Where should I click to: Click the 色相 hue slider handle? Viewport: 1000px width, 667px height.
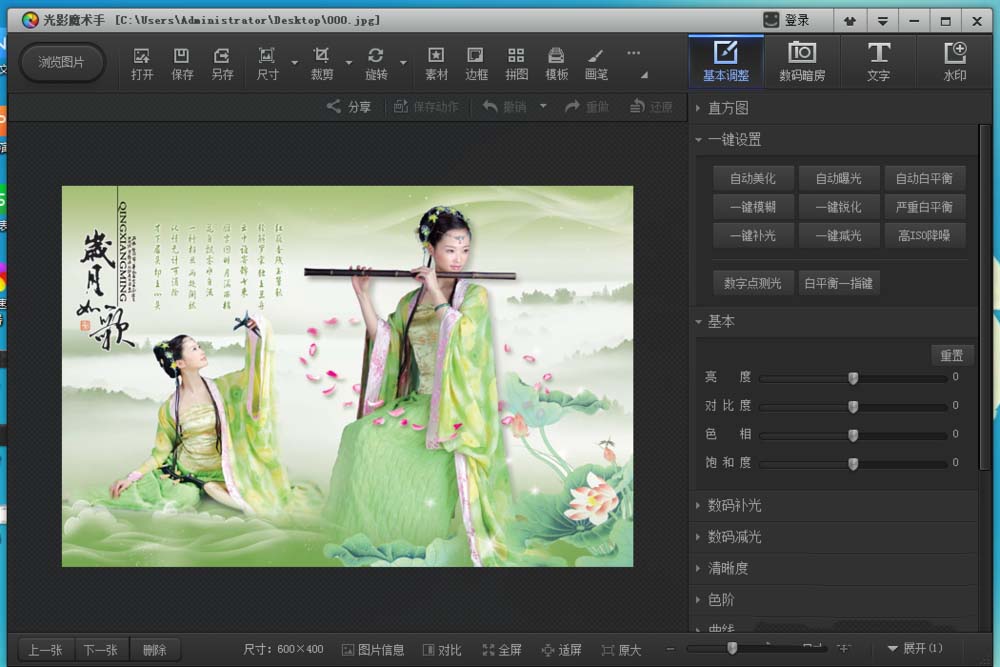[853, 436]
